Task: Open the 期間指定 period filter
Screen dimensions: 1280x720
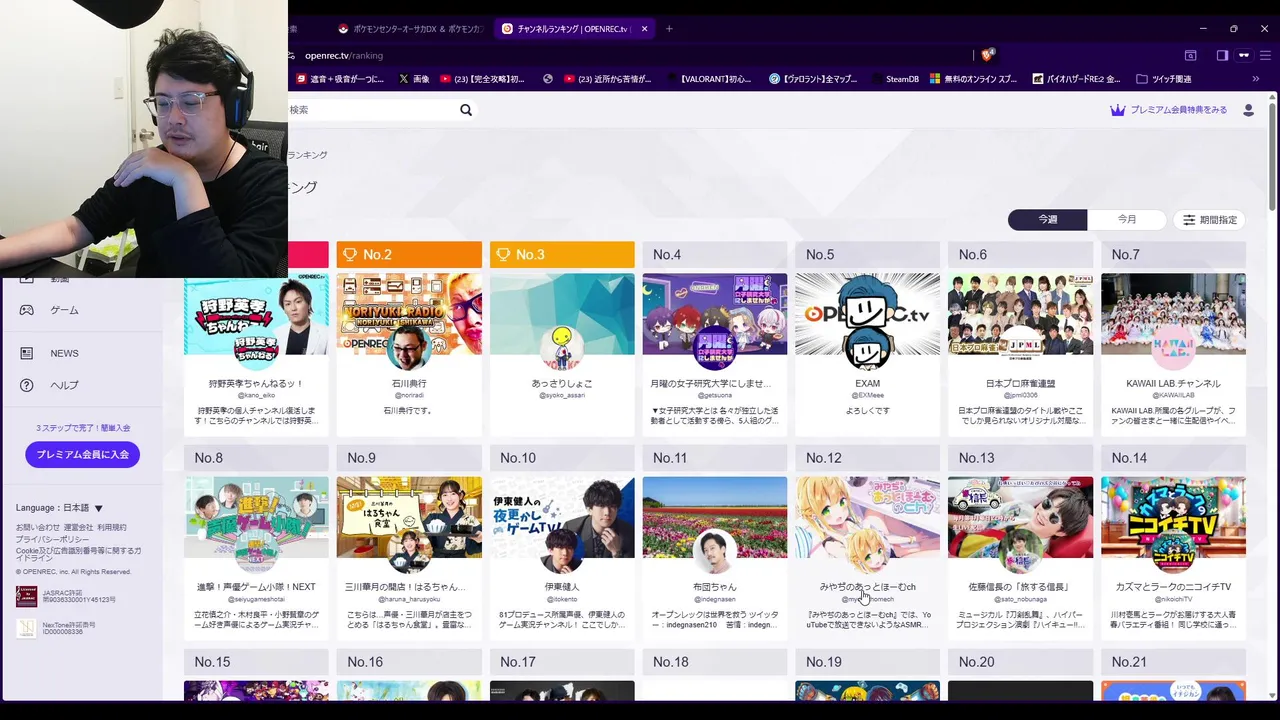Action: coord(1209,220)
